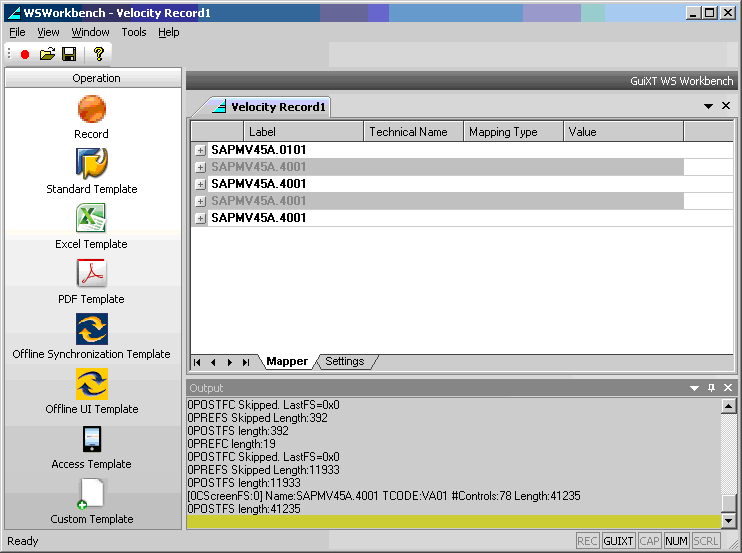Open the Output panel options dropdown
This screenshot has height=553, width=742.
coord(694,388)
